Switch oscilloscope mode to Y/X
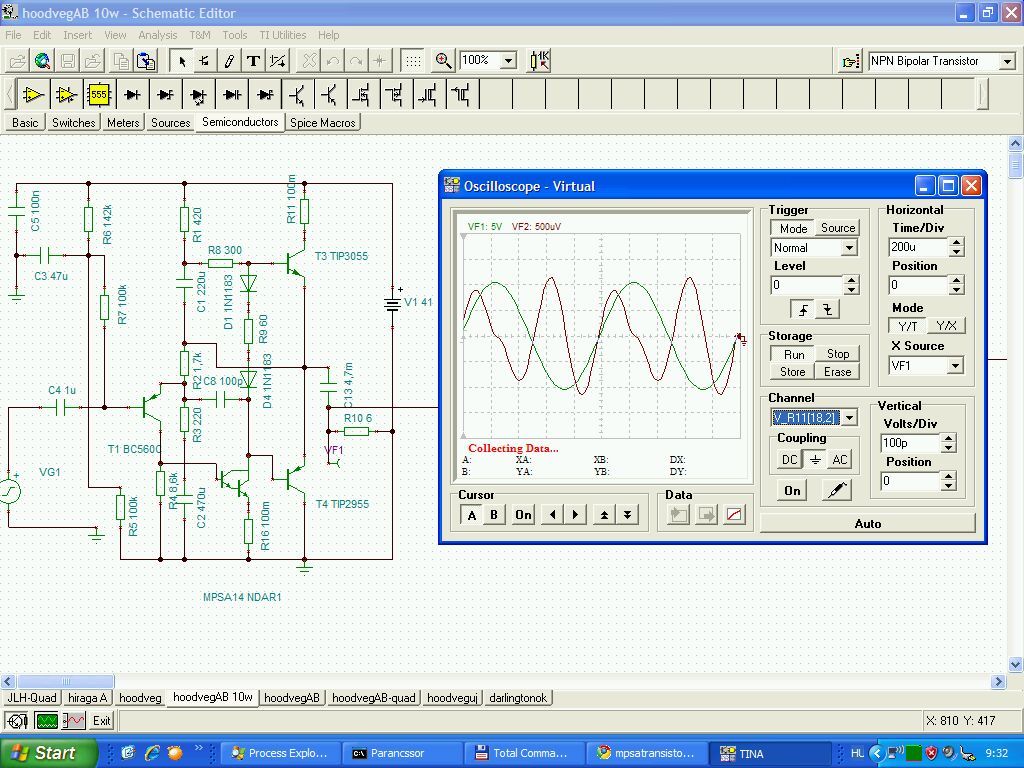The width and height of the screenshot is (1024, 768). 946,326
